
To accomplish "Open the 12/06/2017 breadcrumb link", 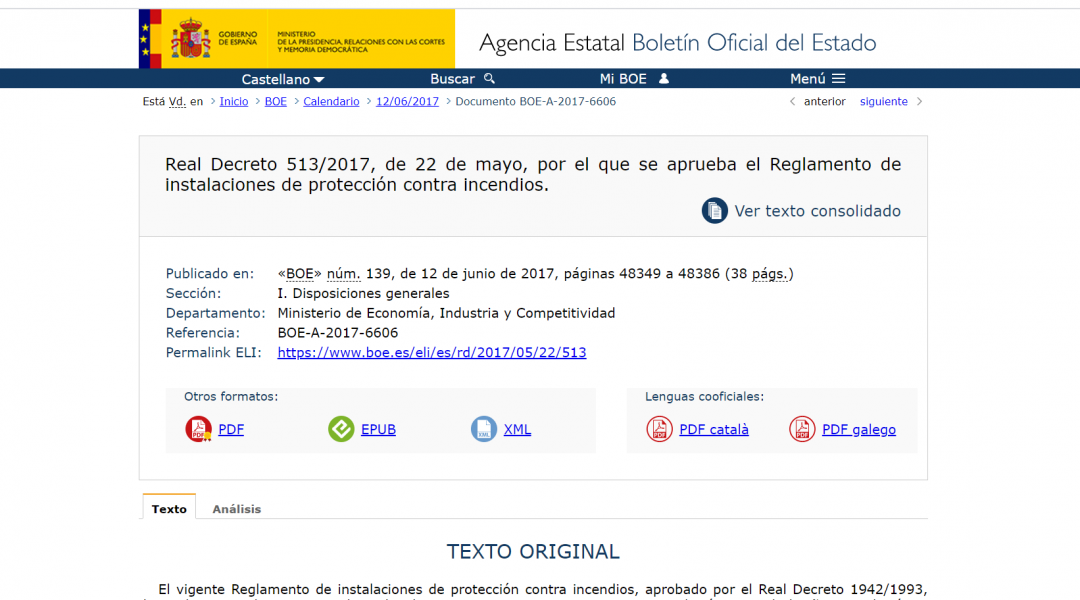I will point(407,101).
